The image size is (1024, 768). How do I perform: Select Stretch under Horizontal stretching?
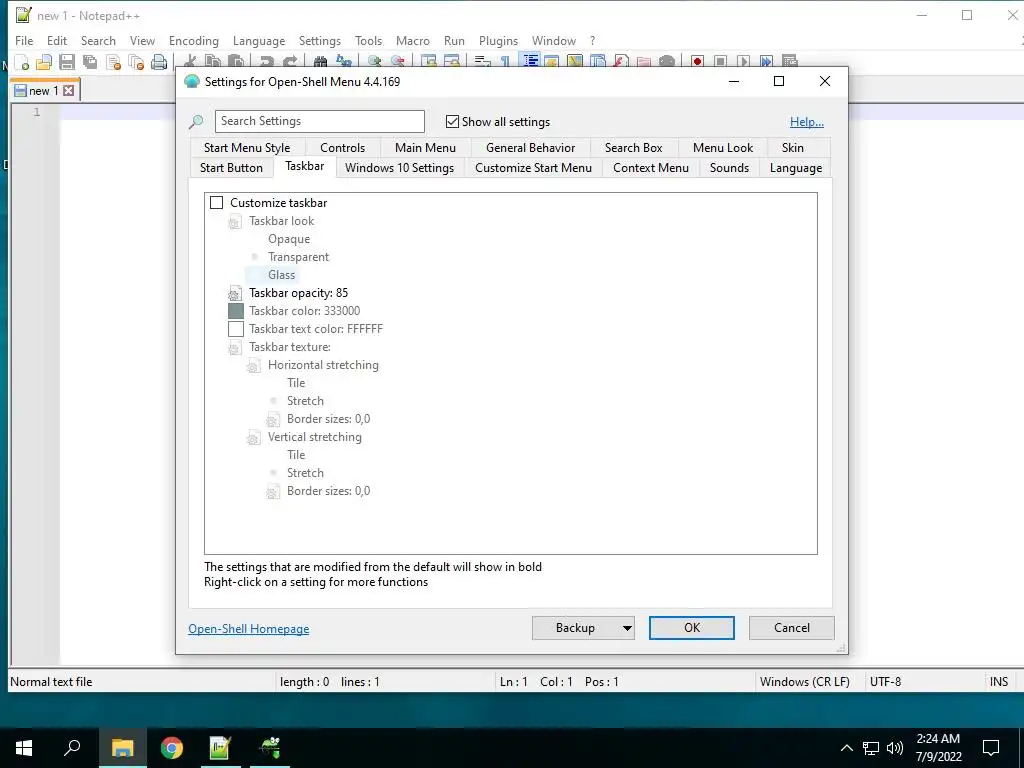[x=305, y=401]
